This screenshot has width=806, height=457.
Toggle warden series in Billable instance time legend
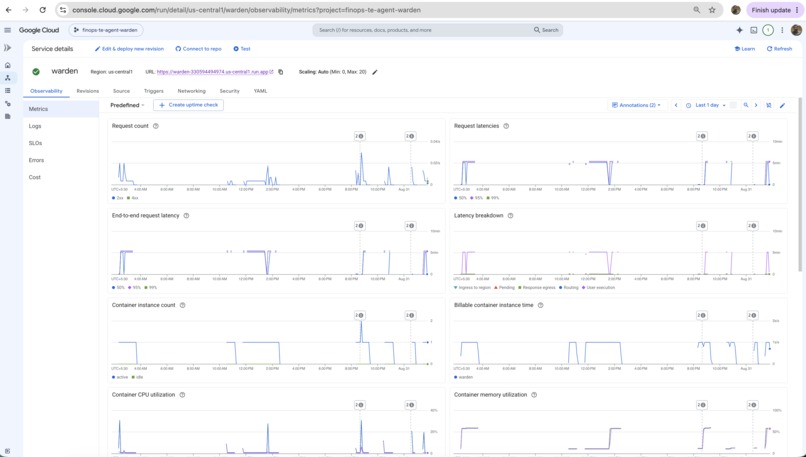click(x=464, y=377)
